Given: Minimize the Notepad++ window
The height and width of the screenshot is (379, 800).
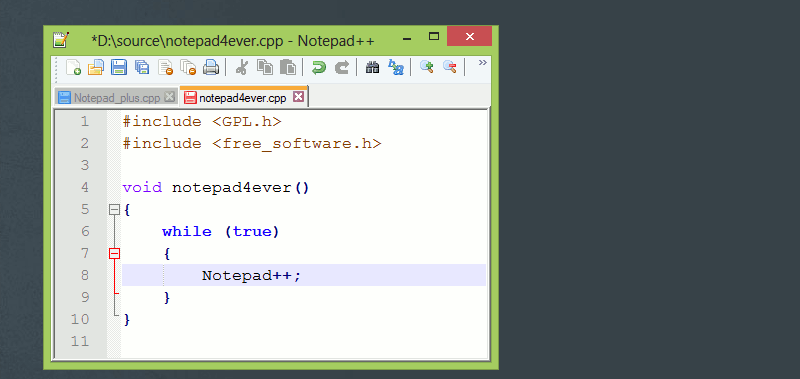Looking at the screenshot, I should 407,38.
